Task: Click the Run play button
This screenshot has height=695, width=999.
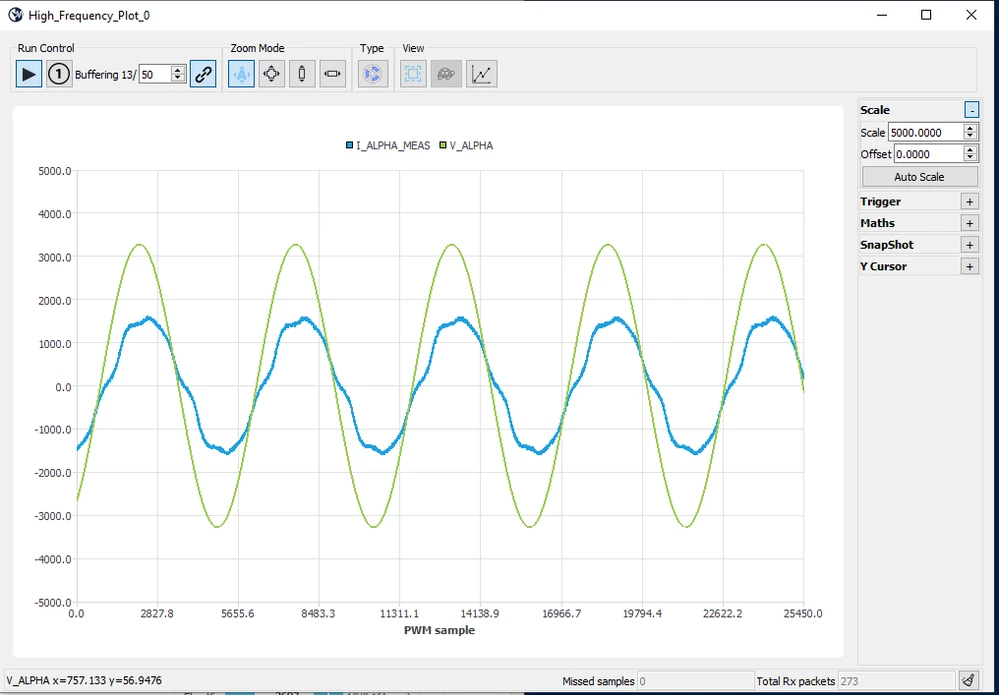Action: click(29, 74)
